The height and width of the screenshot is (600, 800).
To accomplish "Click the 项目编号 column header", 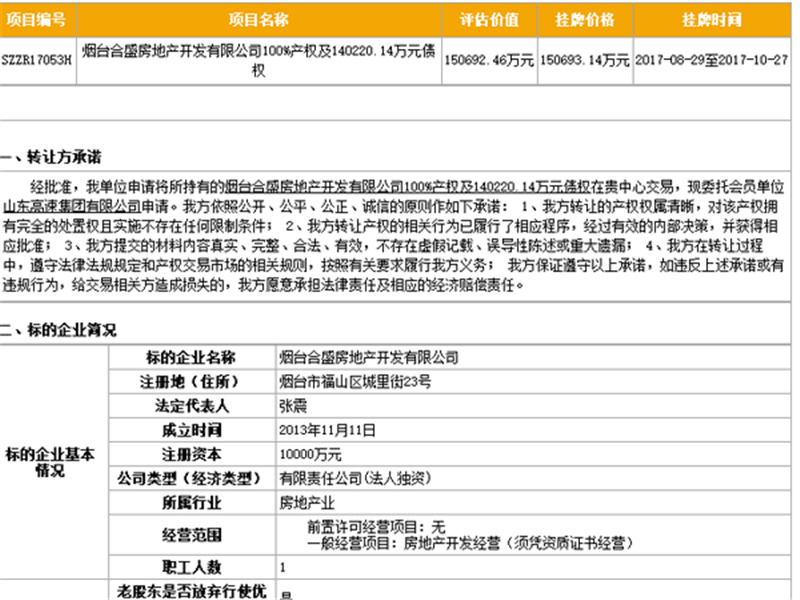I will pos(36,20).
